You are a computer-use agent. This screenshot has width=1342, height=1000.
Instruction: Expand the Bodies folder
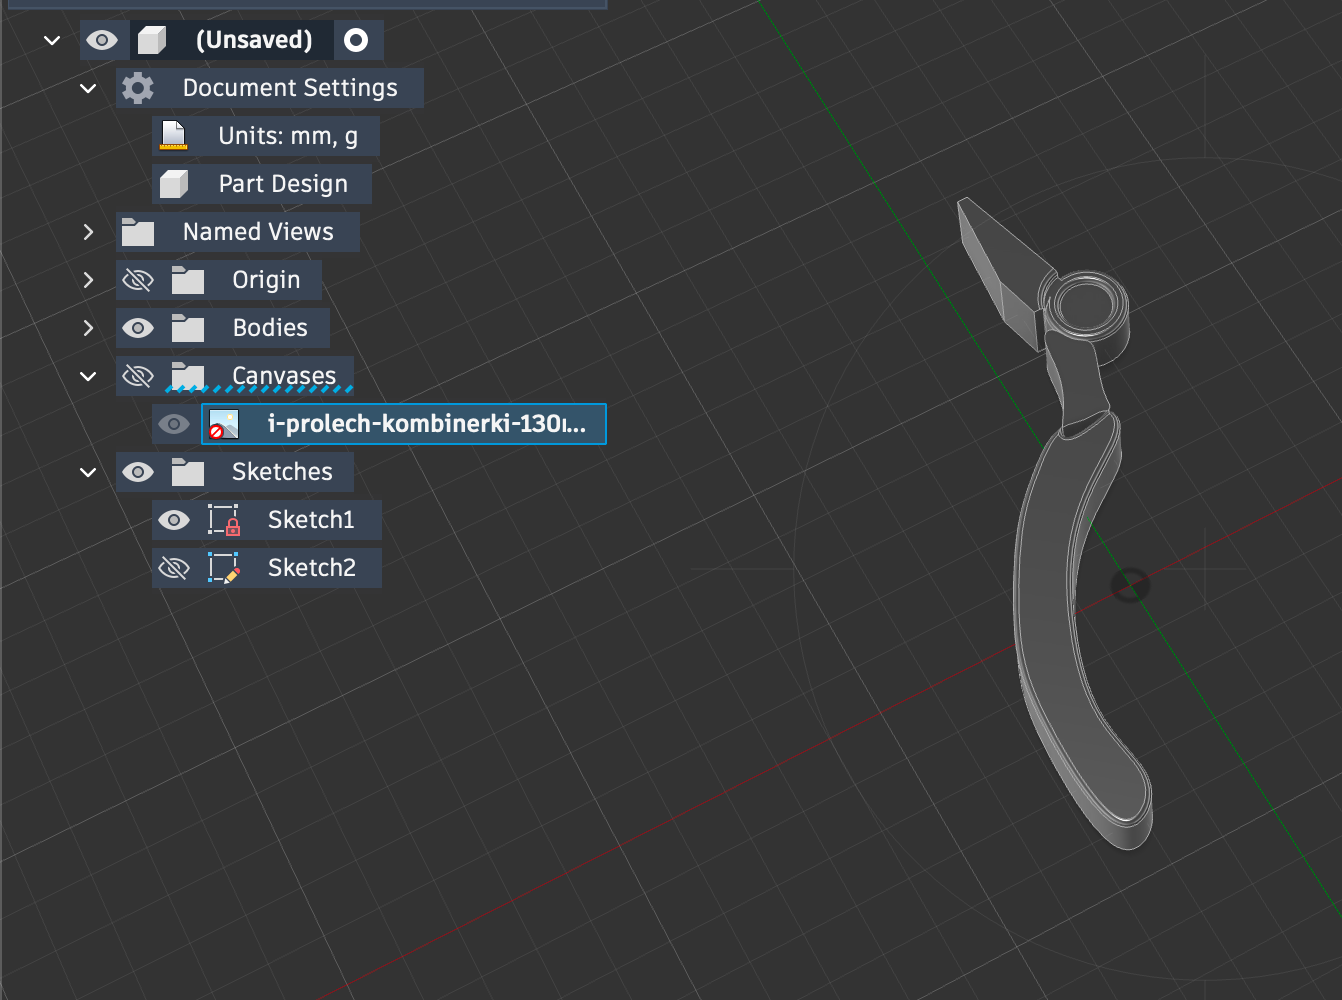tap(88, 328)
